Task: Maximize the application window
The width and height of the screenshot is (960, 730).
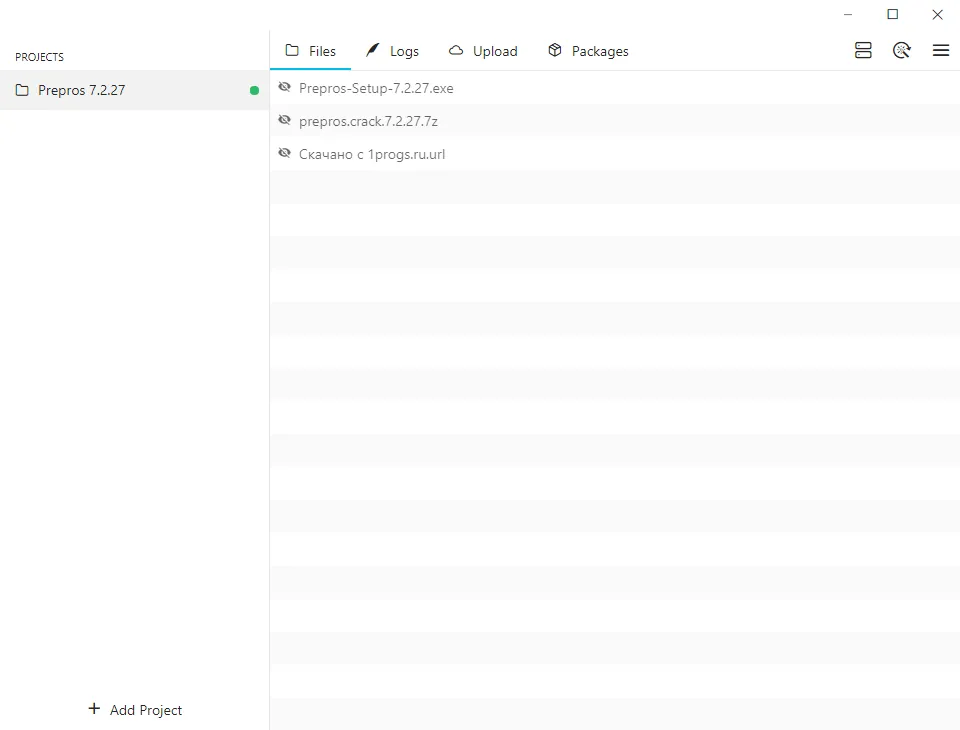Action: click(x=893, y=14)
